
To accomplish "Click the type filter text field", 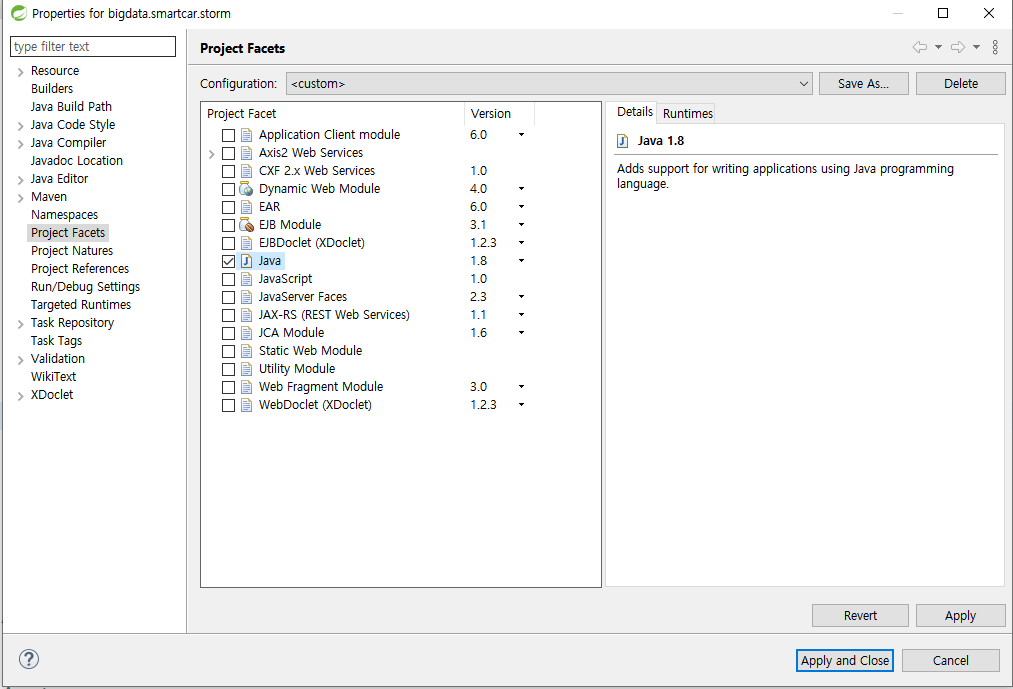I will [93, 47].
